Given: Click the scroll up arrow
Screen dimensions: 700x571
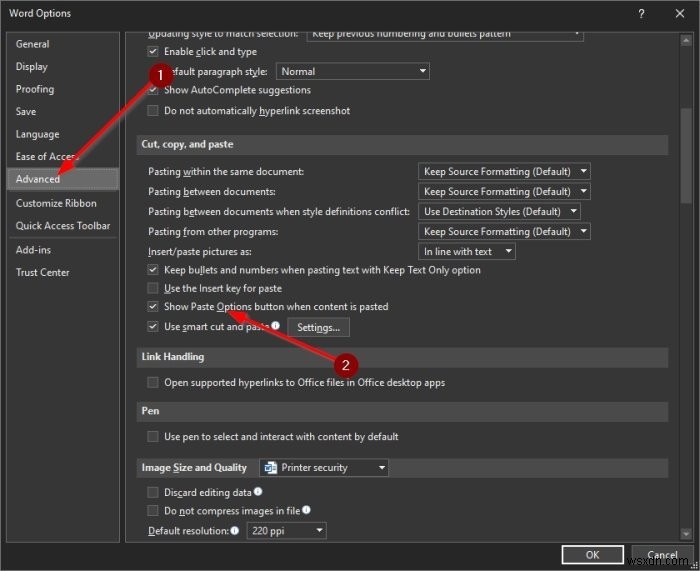Looking at the screenshot, I should tap(686, 41).
